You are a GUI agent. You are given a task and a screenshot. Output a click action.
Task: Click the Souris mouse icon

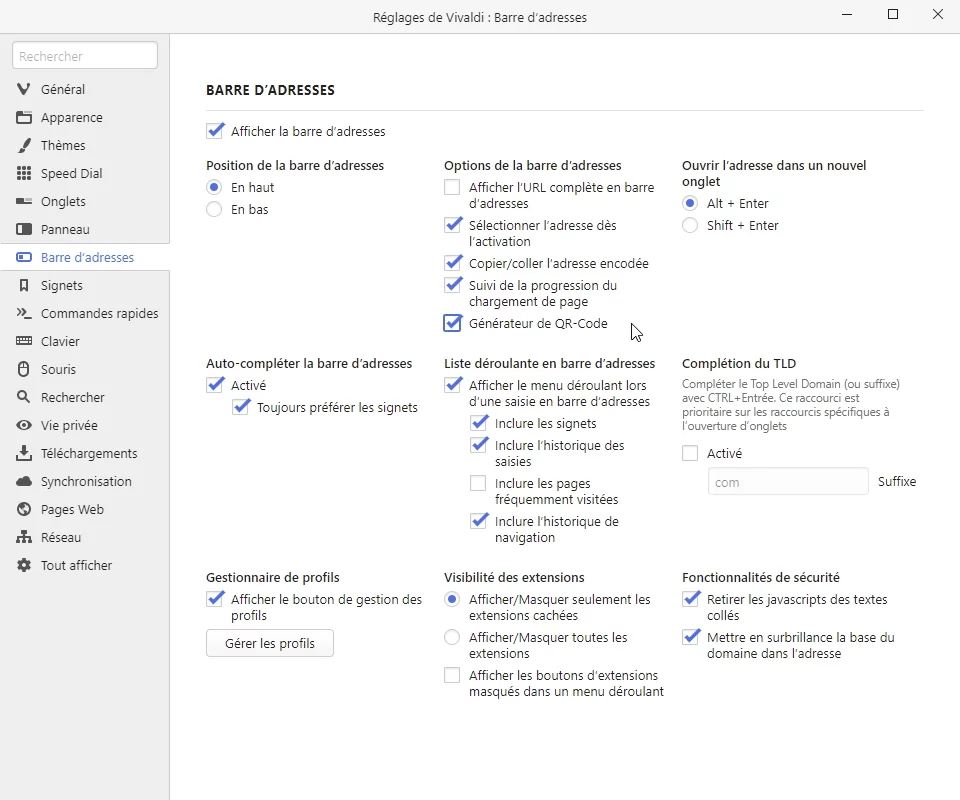tap(24, 370)
